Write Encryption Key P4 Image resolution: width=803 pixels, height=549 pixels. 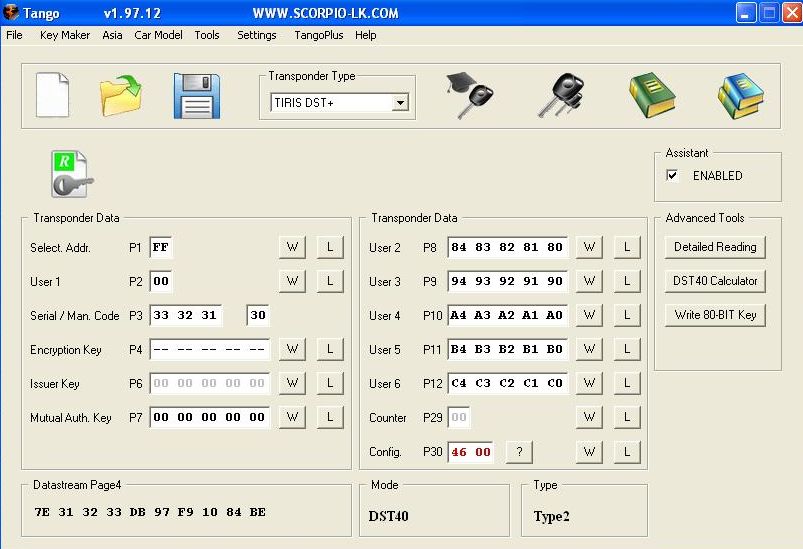292,349
